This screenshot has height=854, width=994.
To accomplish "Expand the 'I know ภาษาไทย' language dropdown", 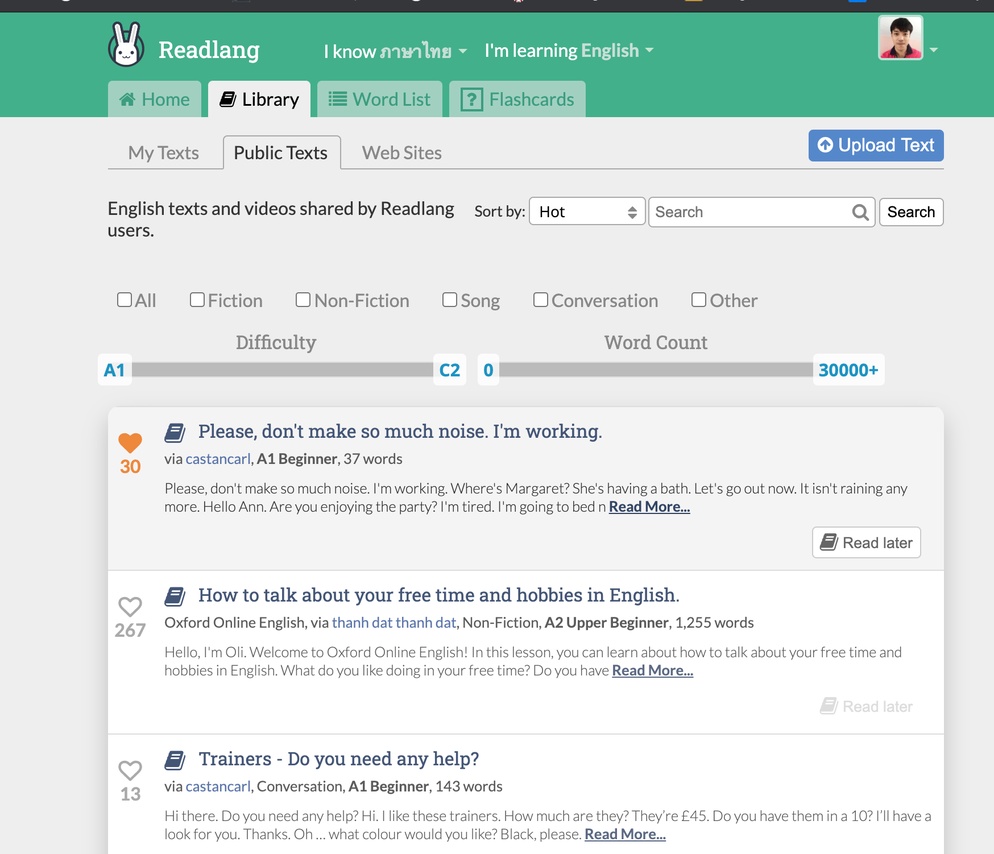I will [x=395, y=51].
